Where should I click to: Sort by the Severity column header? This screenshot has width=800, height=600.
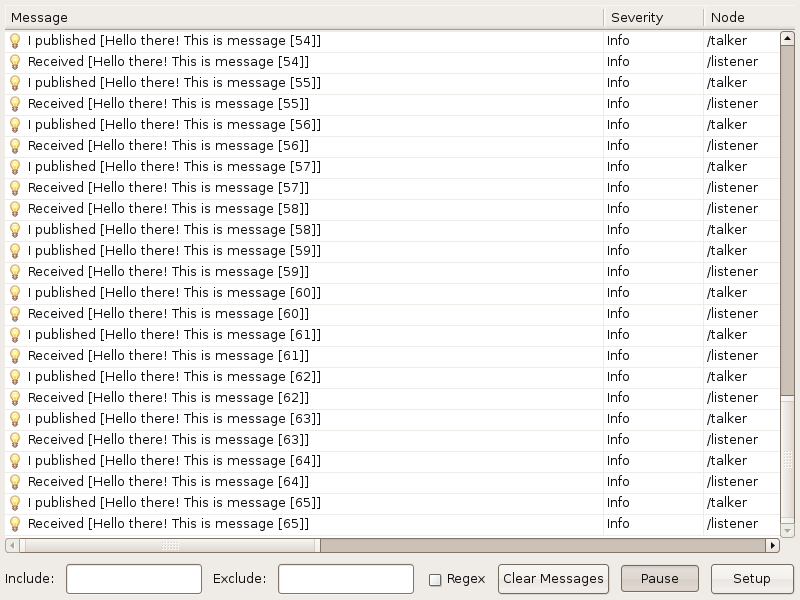[x=652, y=17]
